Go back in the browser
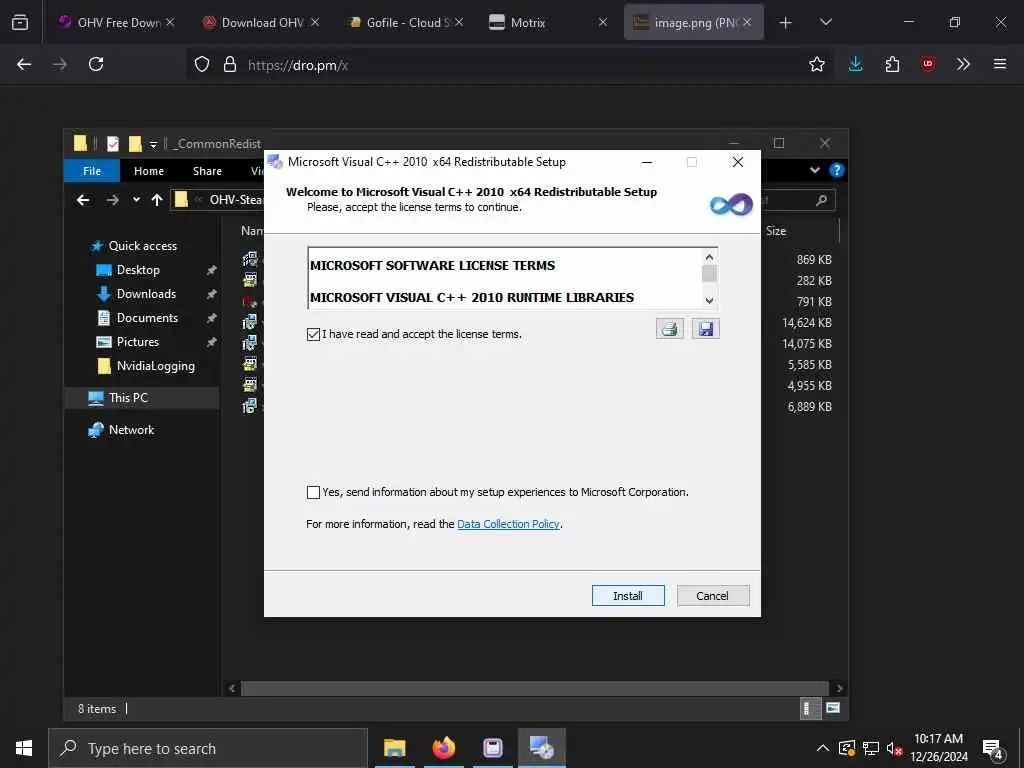 (x=24, y=64)
